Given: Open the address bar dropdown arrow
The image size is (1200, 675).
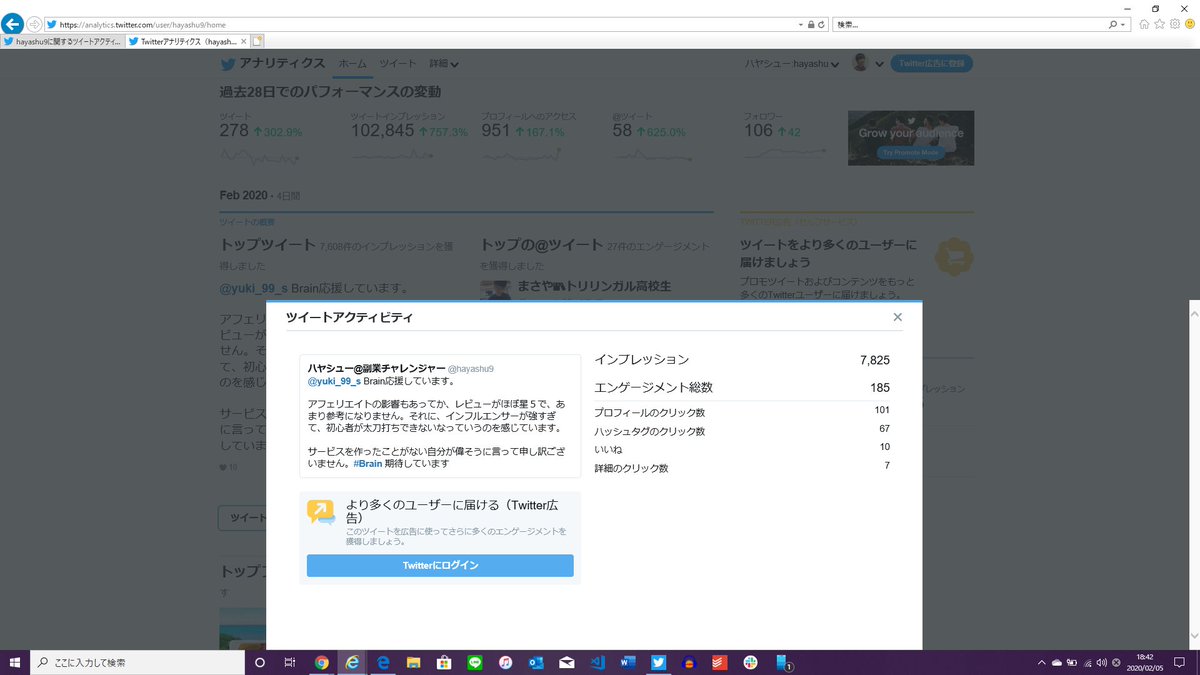Looking at the screenshot, I should 801,24.
